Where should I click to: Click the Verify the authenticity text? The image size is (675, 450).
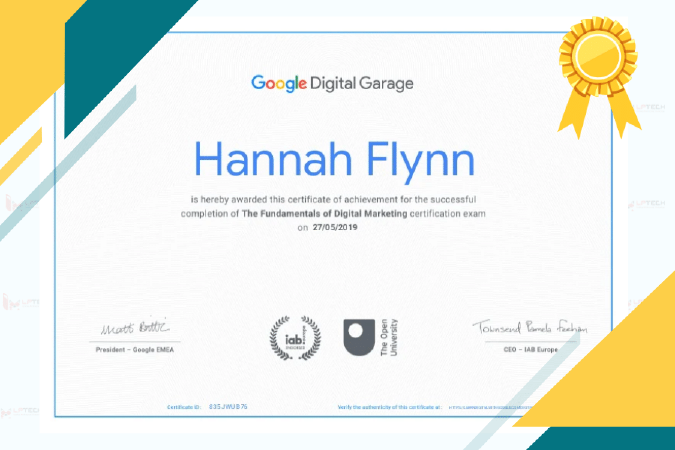coord(390,407)
